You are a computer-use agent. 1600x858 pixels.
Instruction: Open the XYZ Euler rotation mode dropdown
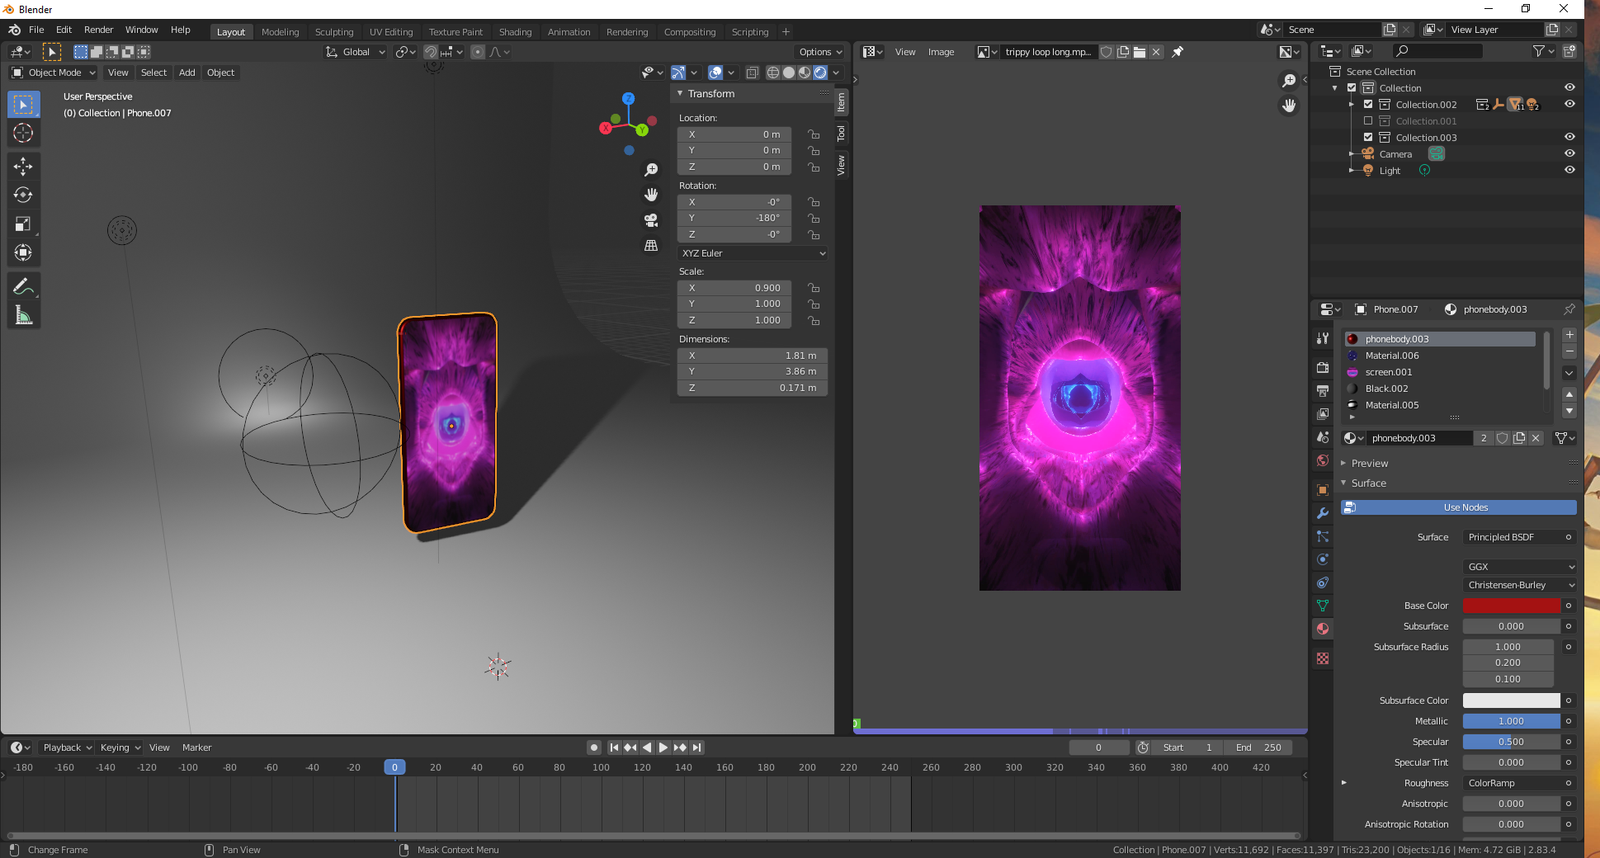pos(752,253)
